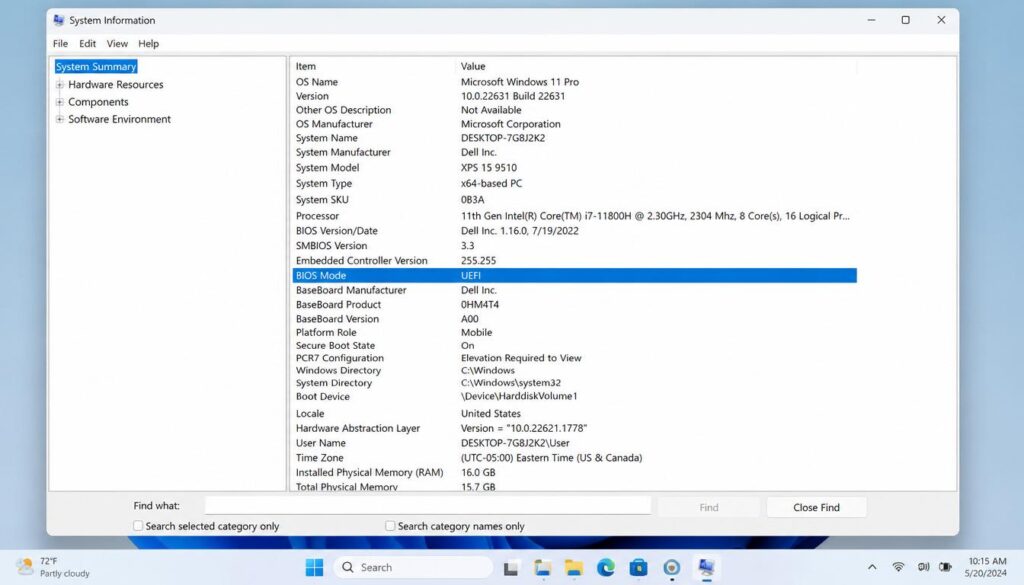The width and height of the screenshot is (1024, 585).
Task: Open Microsoft Store from the taskbar
Action: [x=639, y=567]
